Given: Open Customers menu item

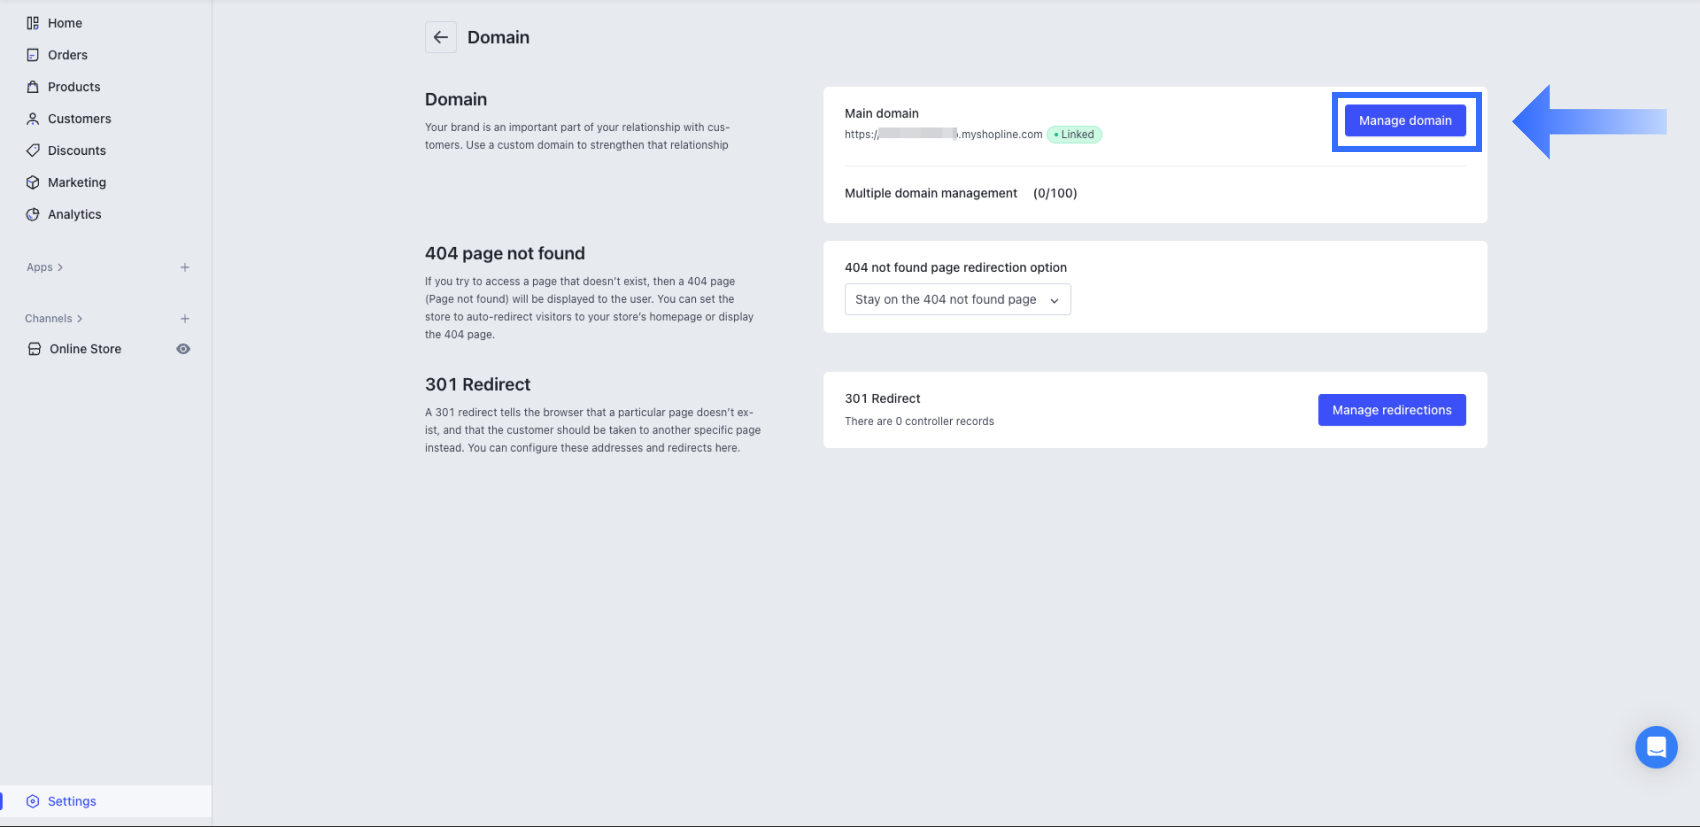Looking at the screenshot, I should [x=79, y=119].
